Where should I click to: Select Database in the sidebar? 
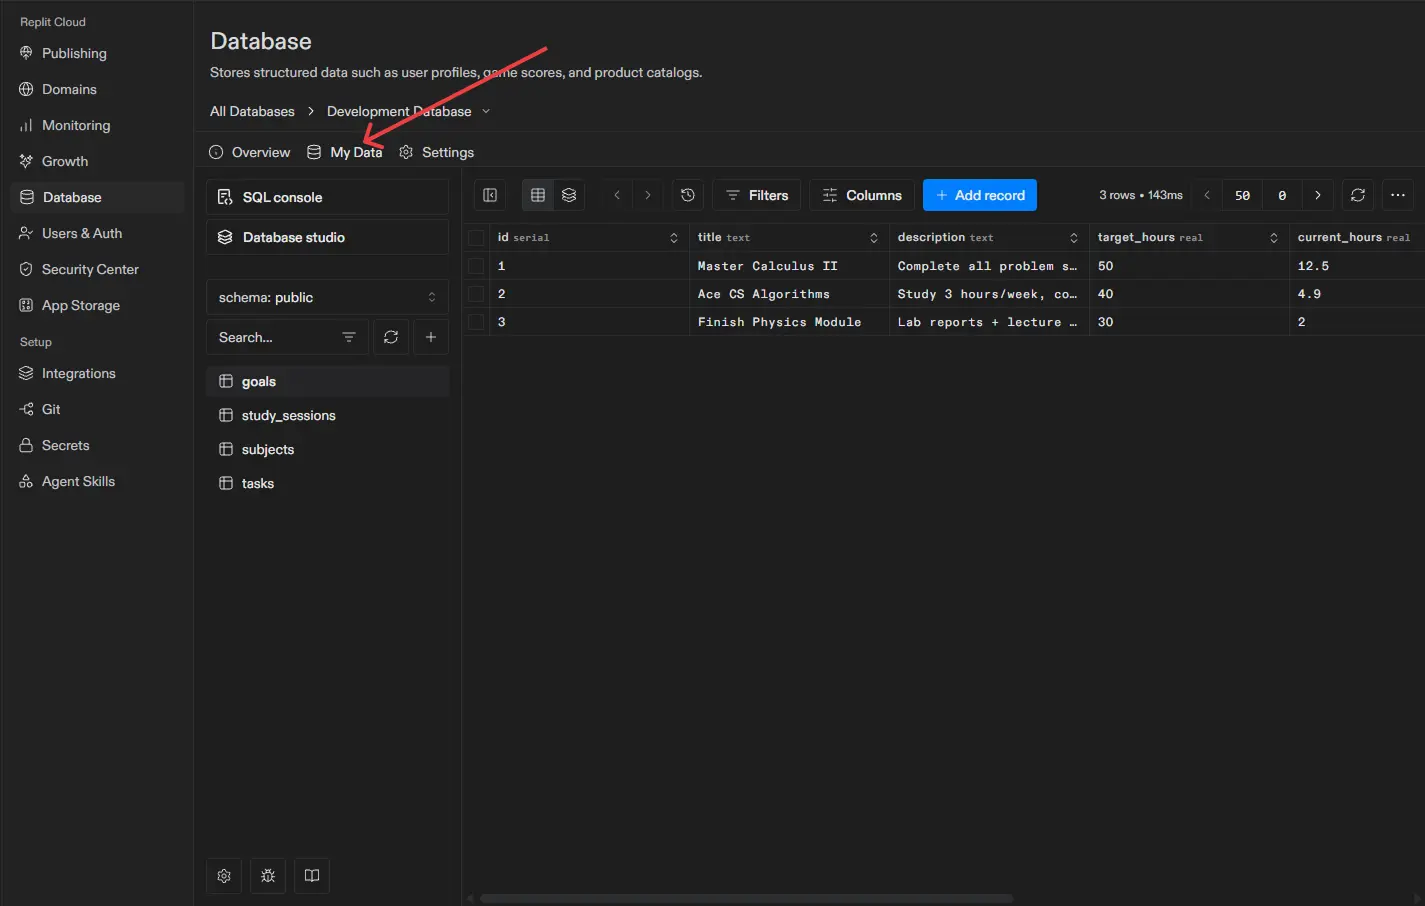point(97,197)
